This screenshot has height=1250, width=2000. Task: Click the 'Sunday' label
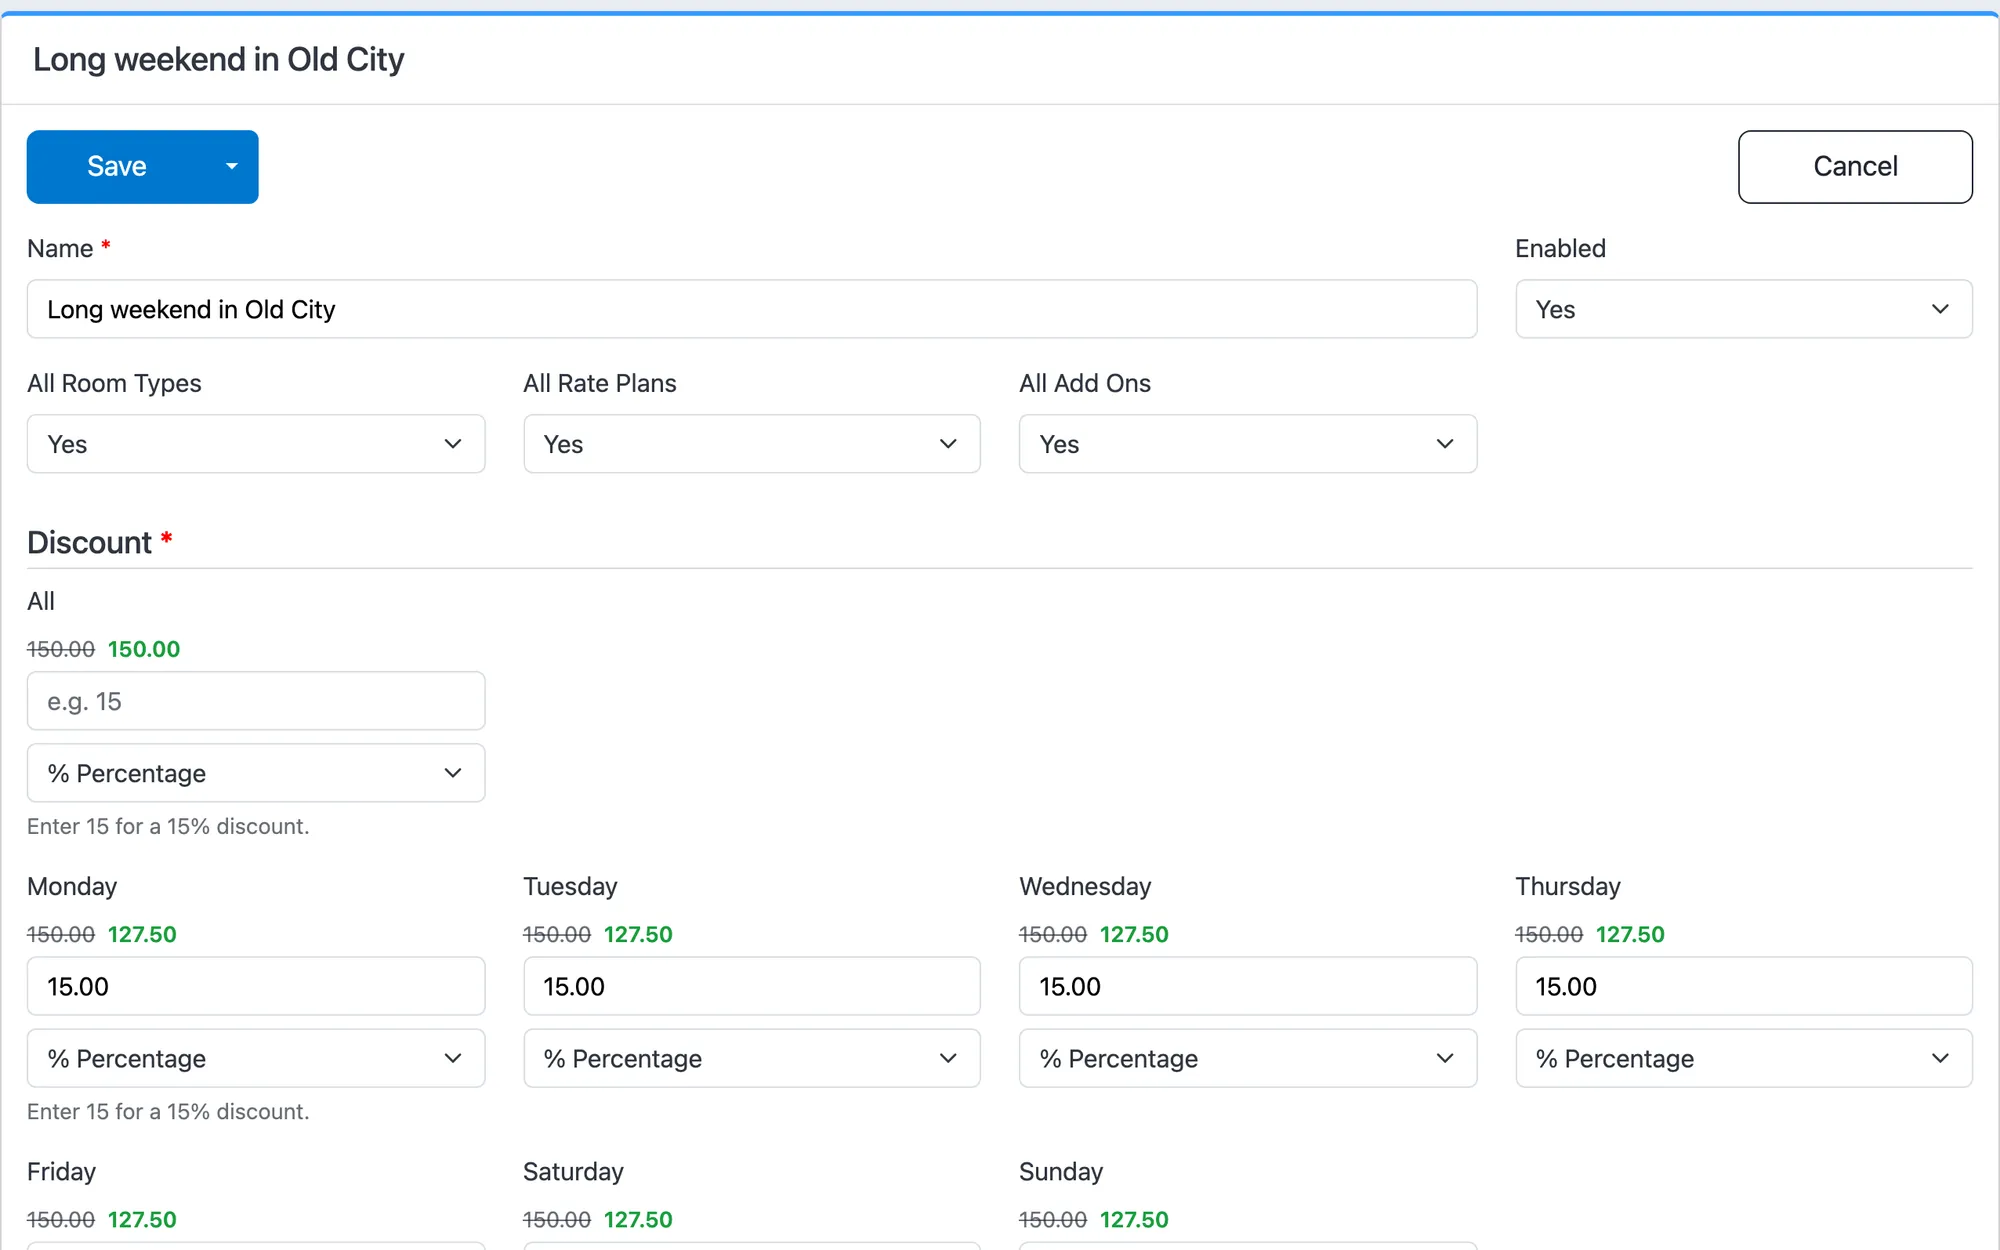tap(1061, 1171)
